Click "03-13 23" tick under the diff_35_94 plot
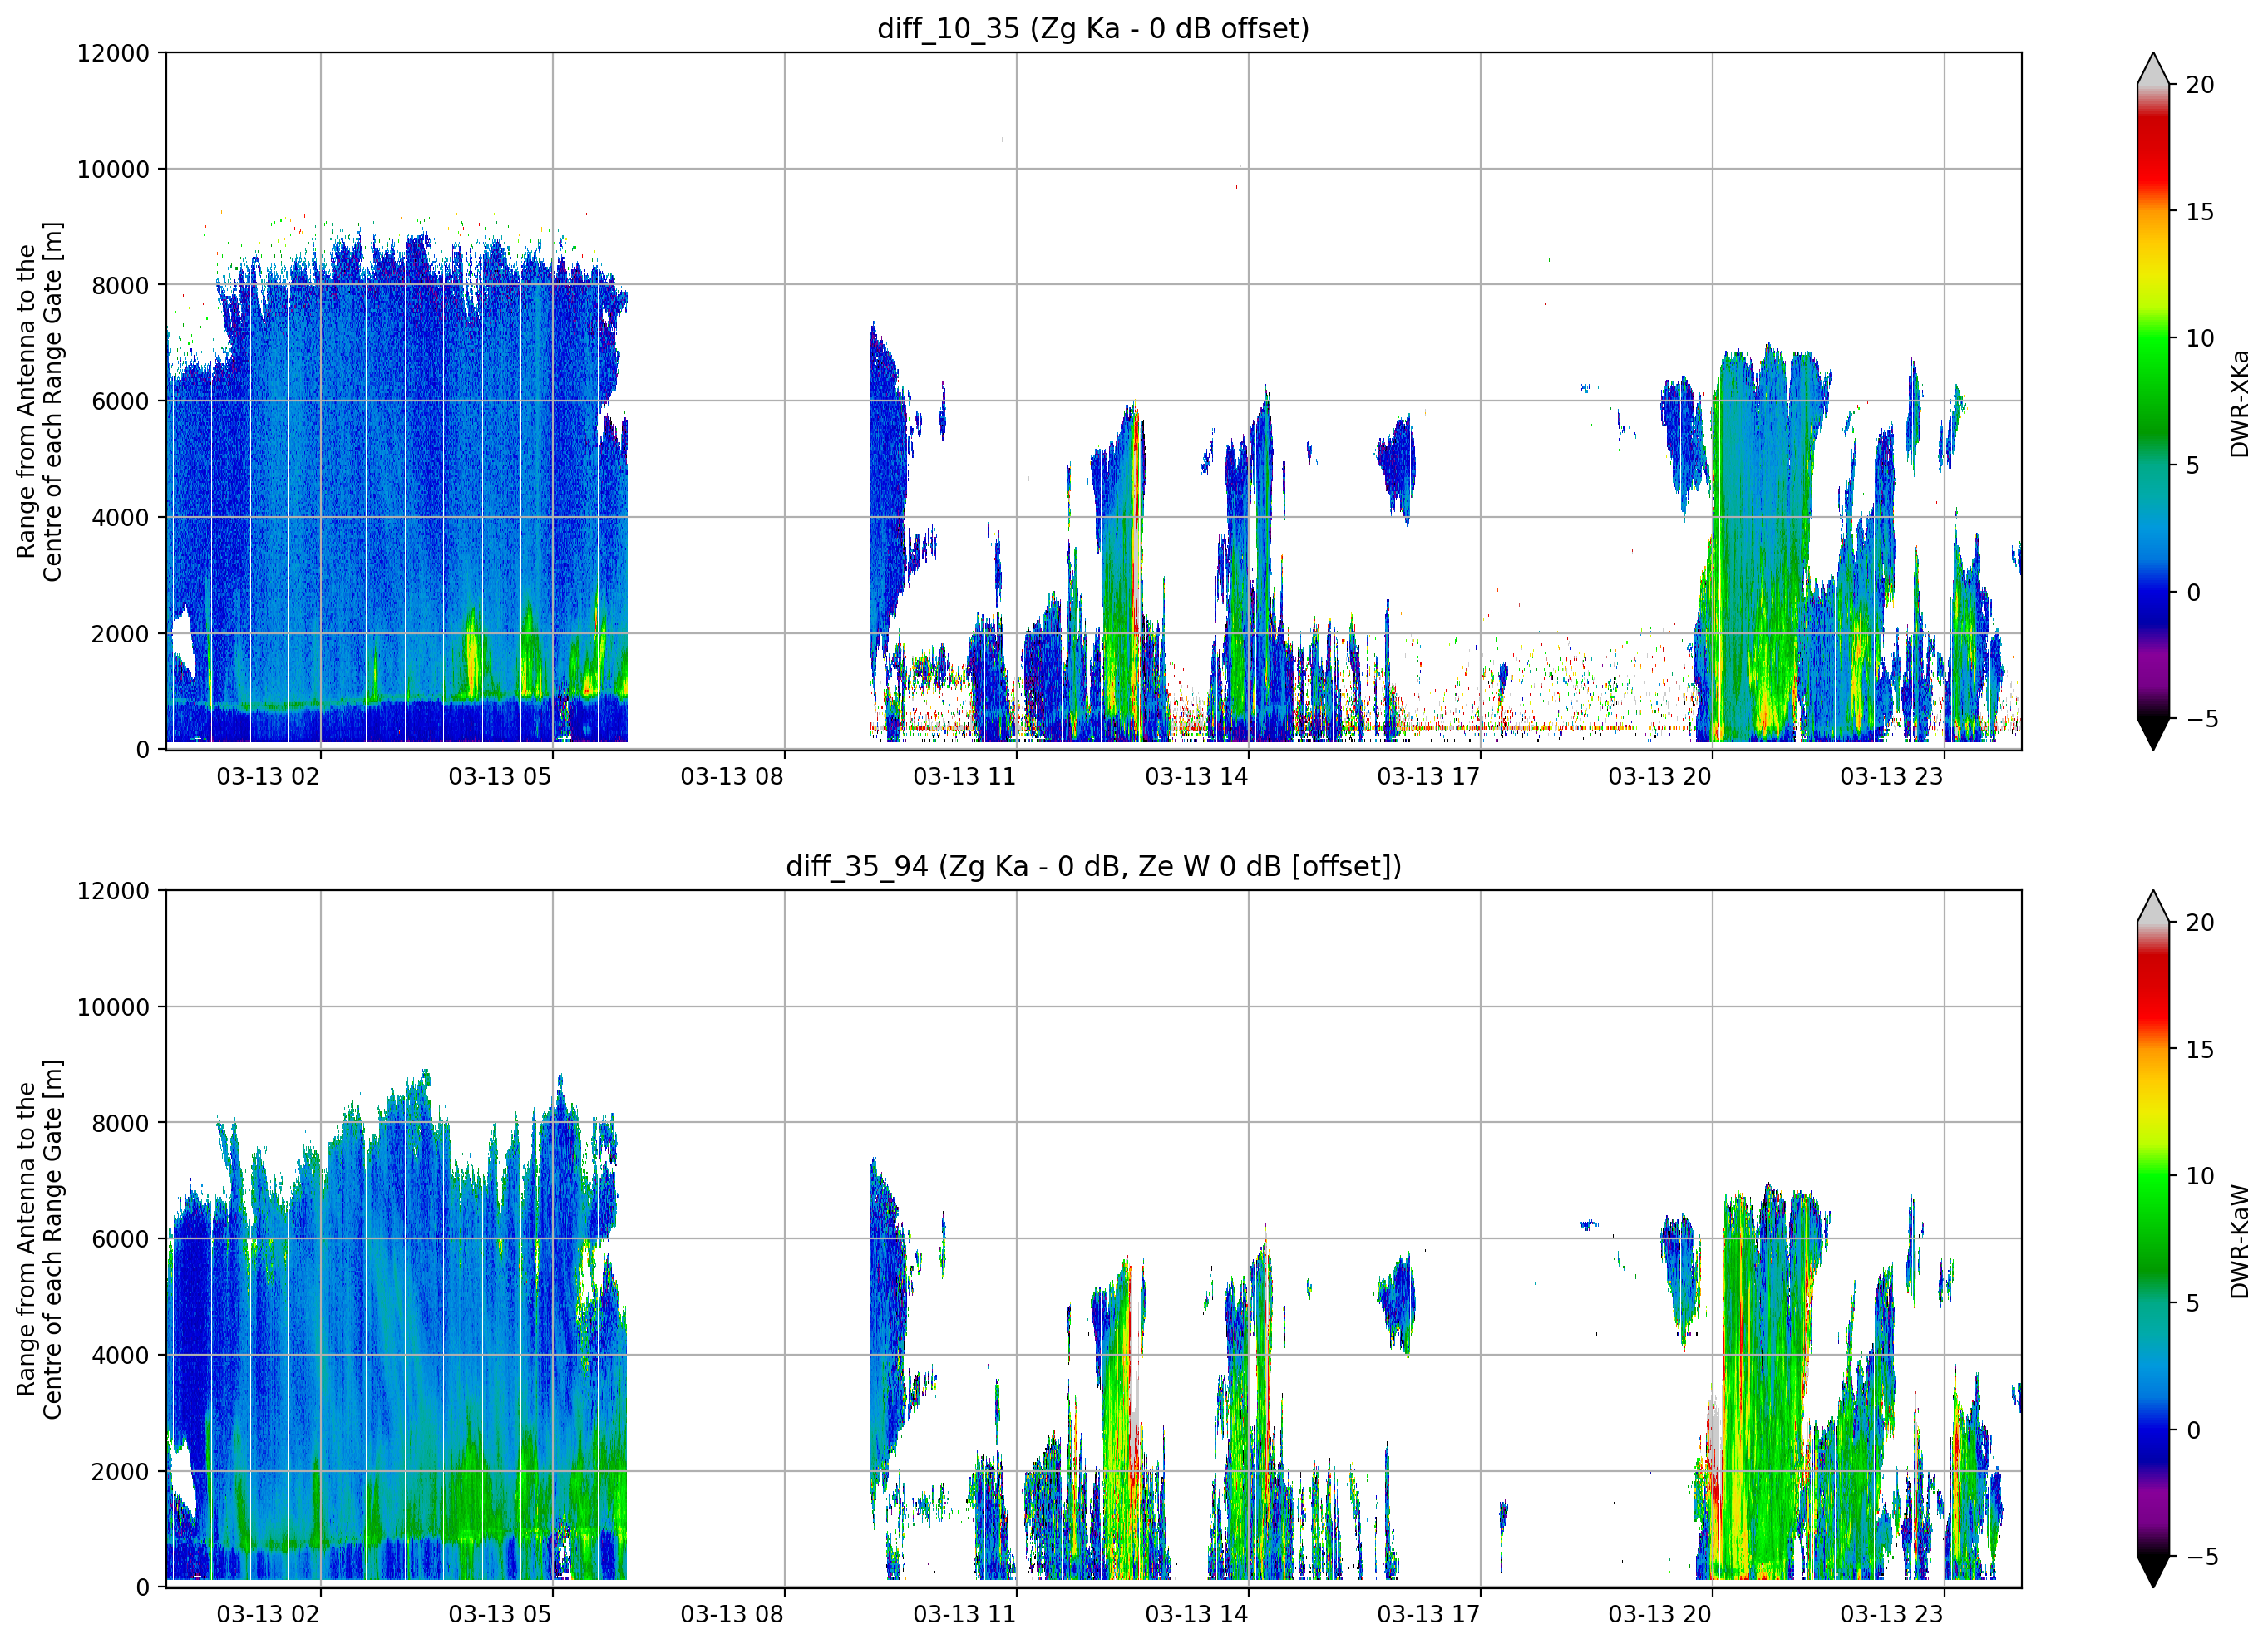The width and height of the screenshot is (2268, 1644). [1892, 1615]
